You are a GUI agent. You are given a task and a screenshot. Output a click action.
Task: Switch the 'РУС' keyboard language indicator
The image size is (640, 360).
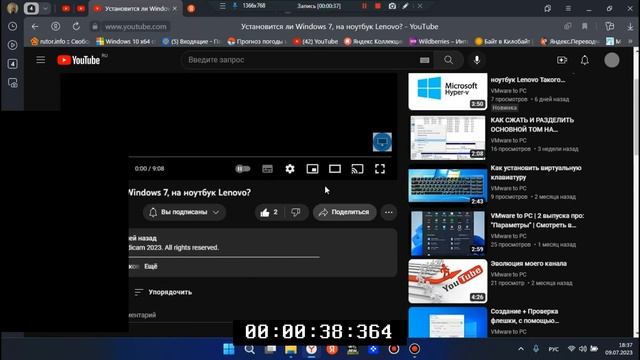coord(553,349)
